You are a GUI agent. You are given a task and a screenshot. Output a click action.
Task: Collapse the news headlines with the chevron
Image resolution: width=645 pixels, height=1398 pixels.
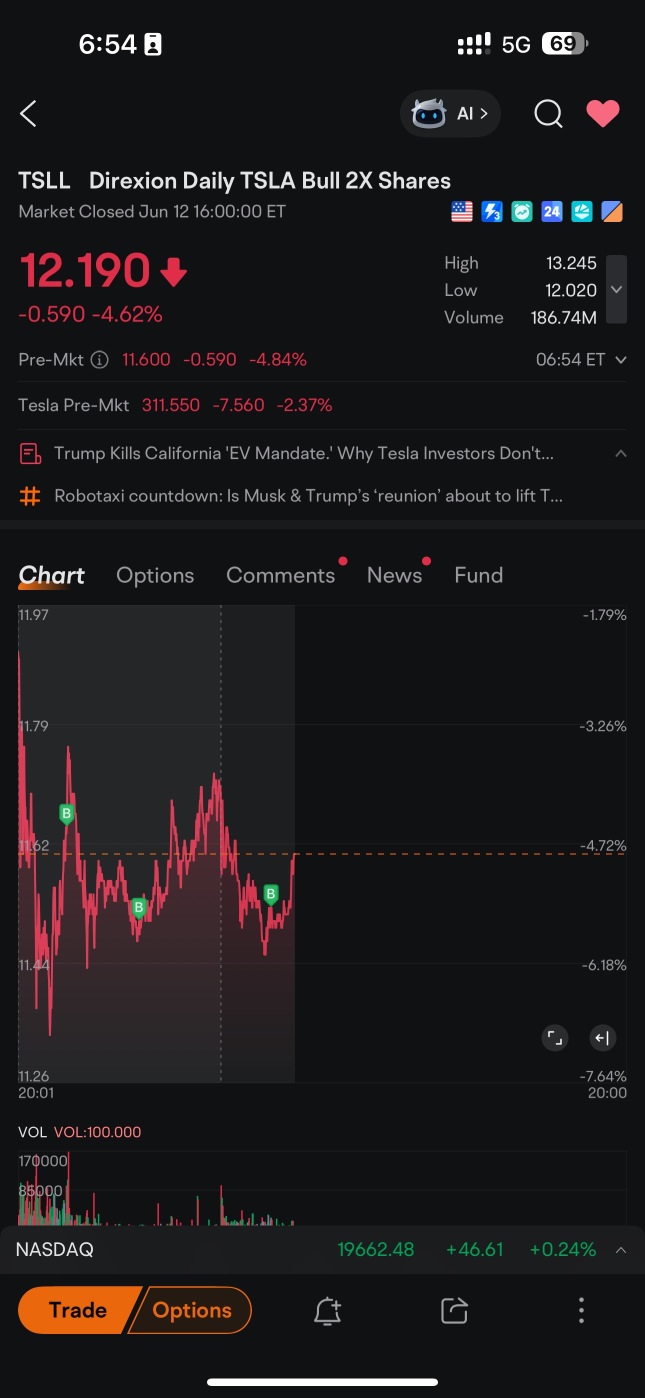tap(621, 454)
